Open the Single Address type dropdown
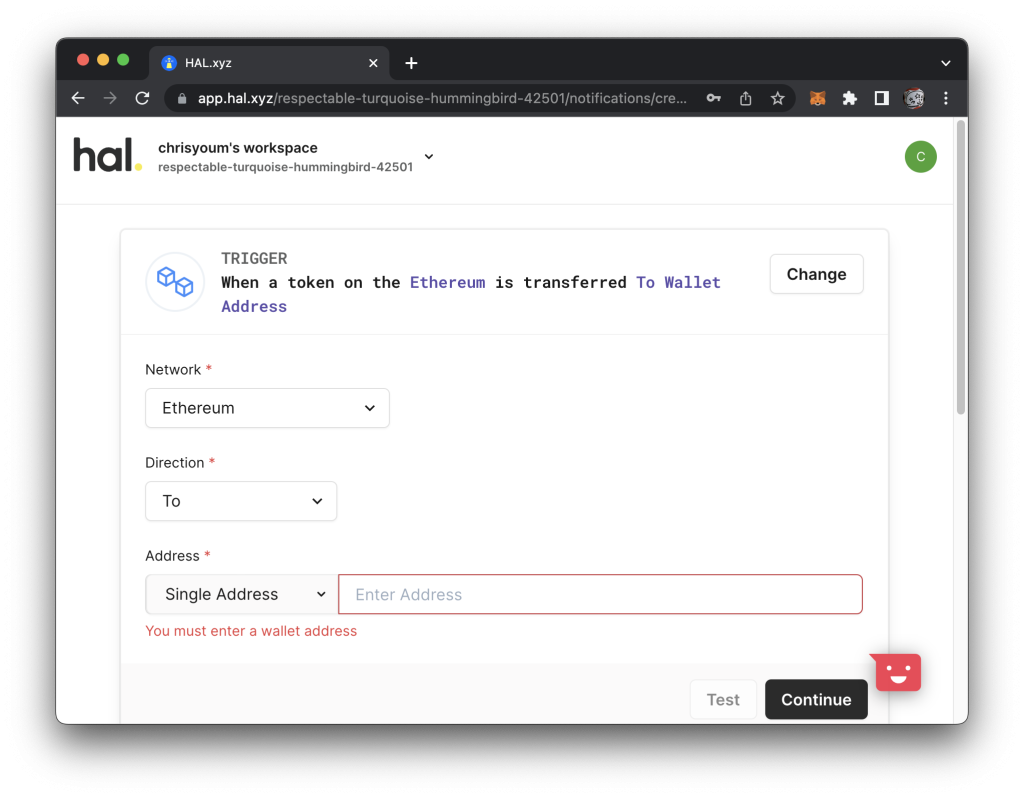Image resolution: width=1024 pixels, height=798 pixels. (x=242, y=595)
